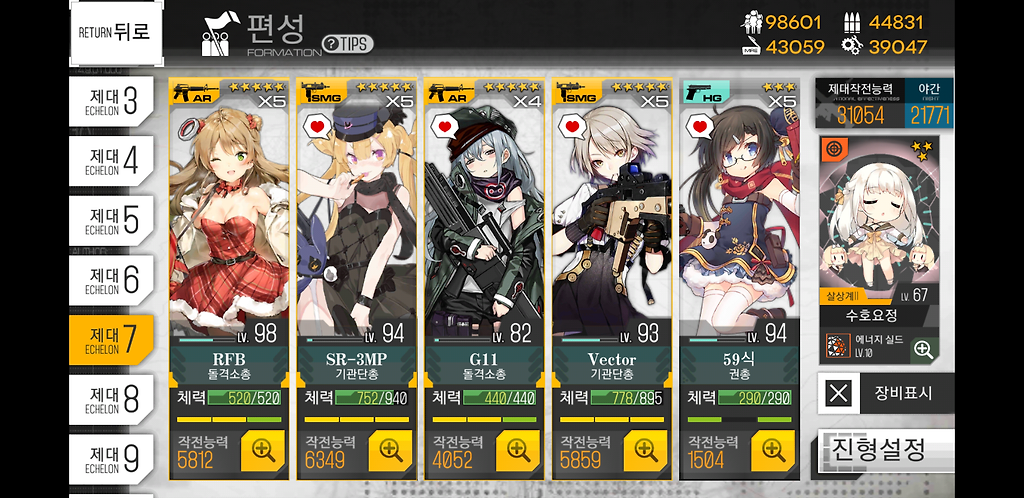The image size is (1024, 498).
Task: Open the 진형설정 formation settings button
Action: click(886, 449)
